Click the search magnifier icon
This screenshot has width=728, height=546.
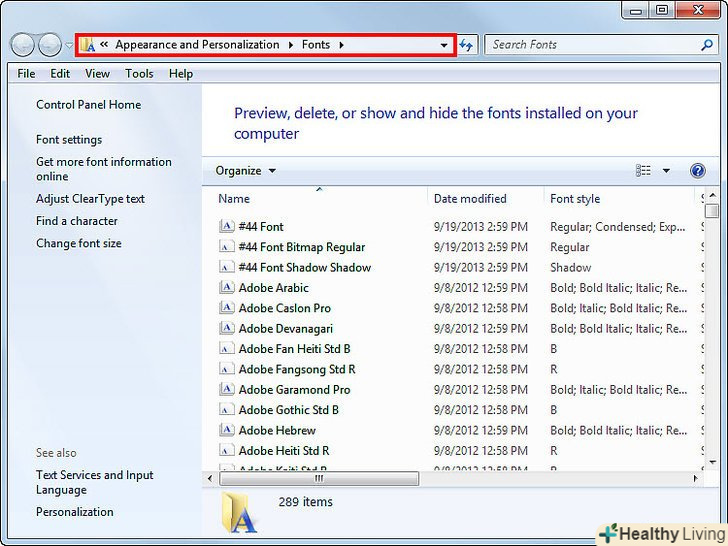click(x=708, y=45)
